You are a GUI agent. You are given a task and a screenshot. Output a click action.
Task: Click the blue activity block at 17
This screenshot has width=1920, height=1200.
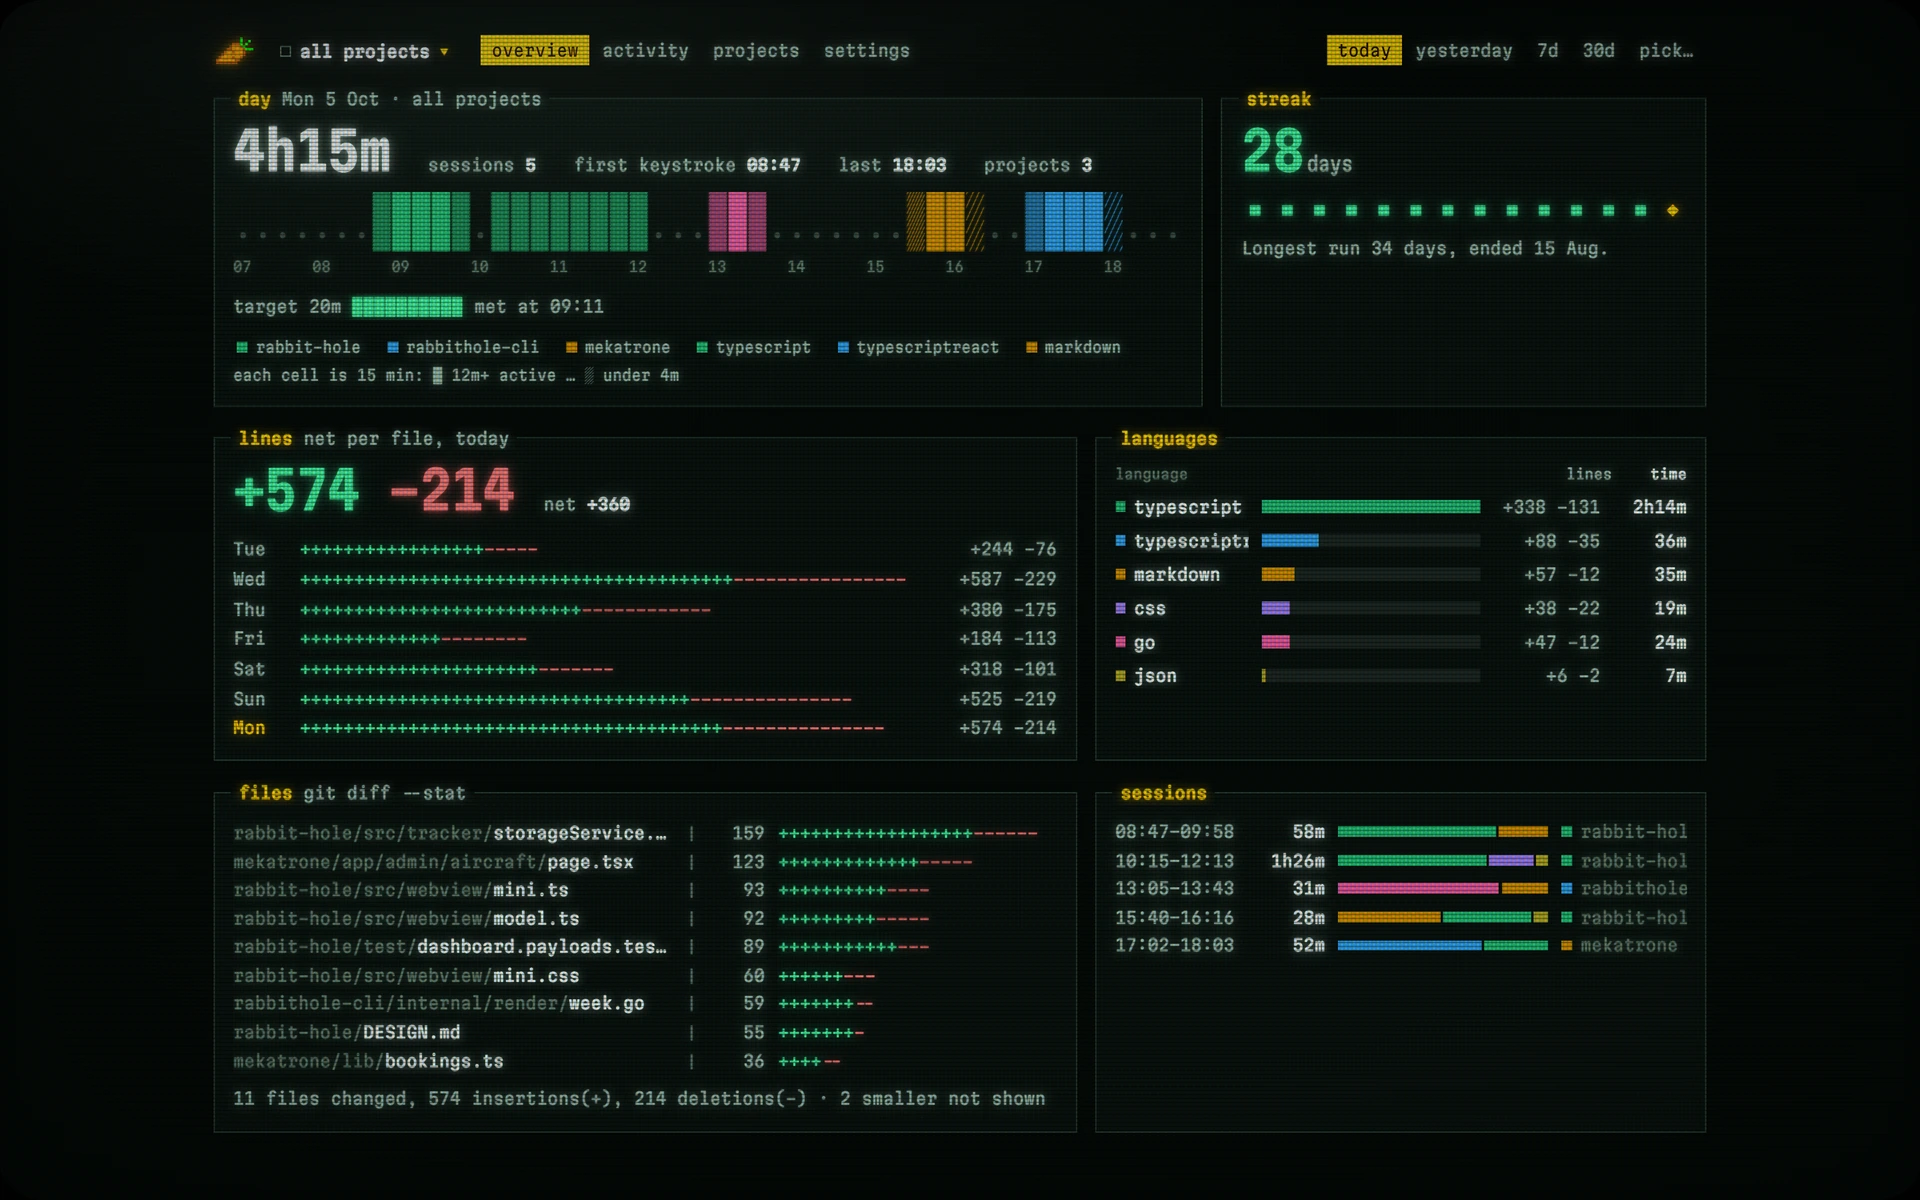[1073, 221]
